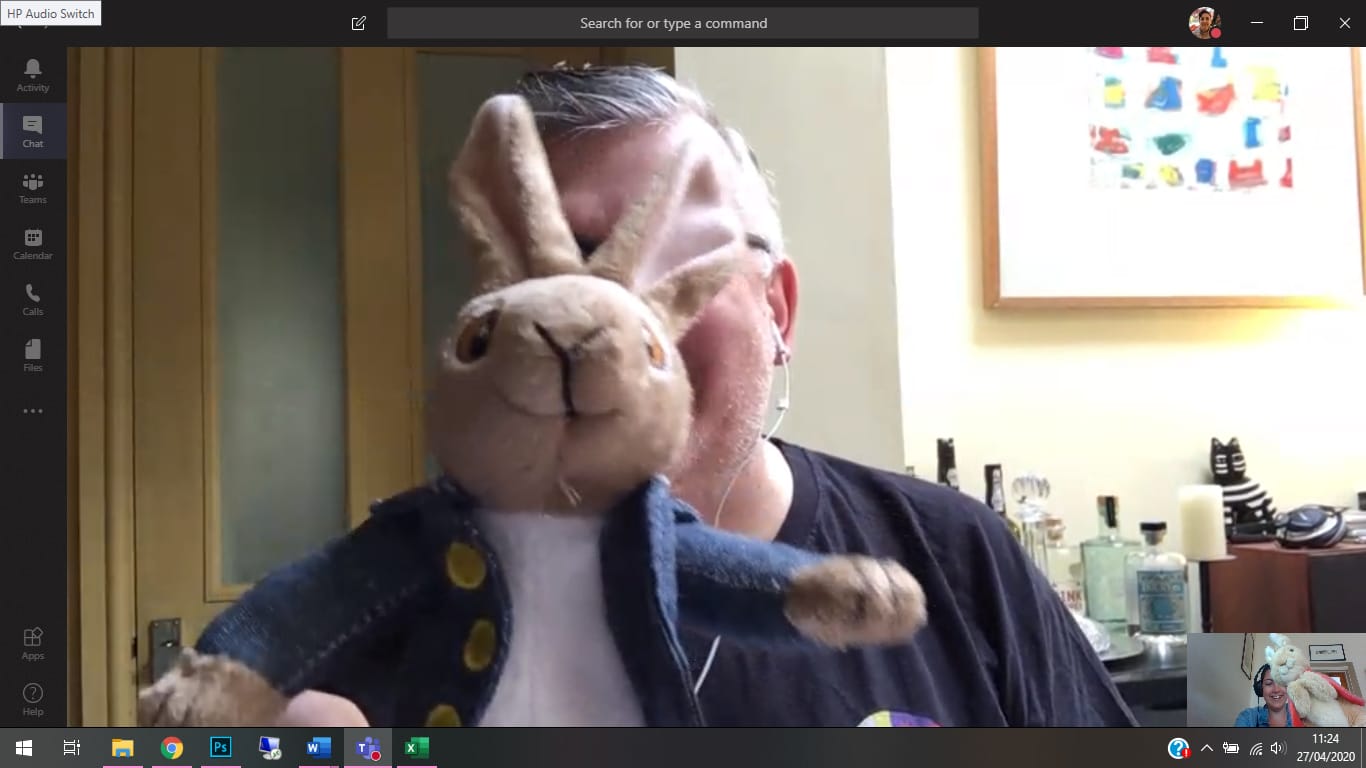Switch to the Chat section
This screenshot has width=1366, height=768.
33,131
